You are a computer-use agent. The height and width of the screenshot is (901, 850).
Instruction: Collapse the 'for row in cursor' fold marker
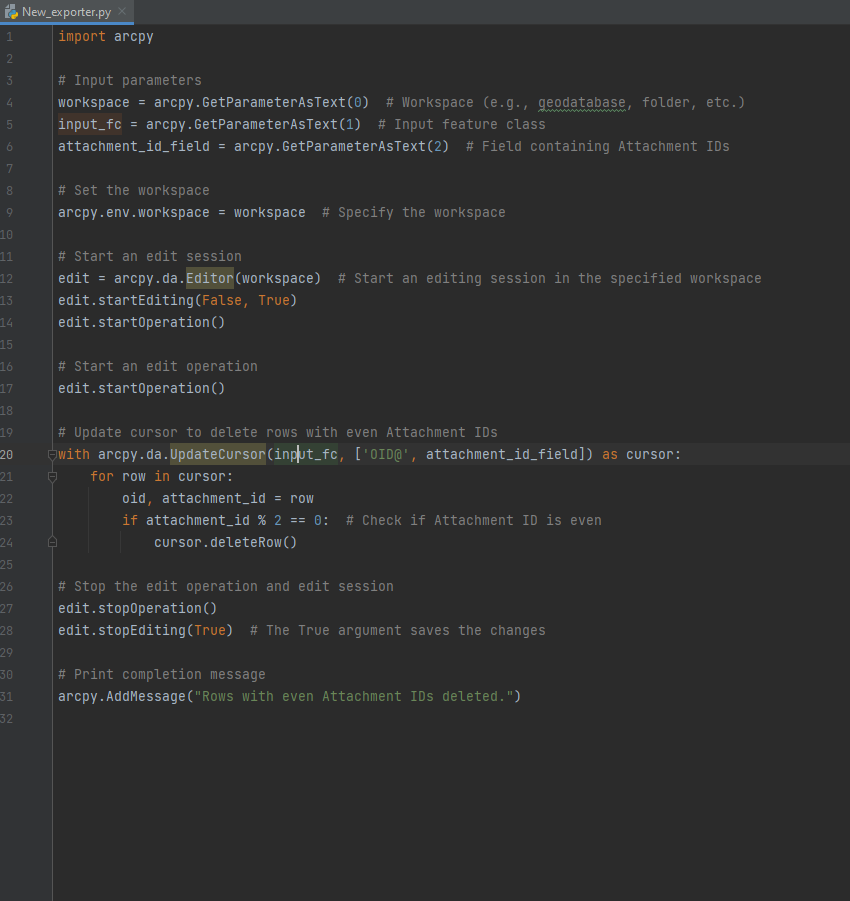52,476
